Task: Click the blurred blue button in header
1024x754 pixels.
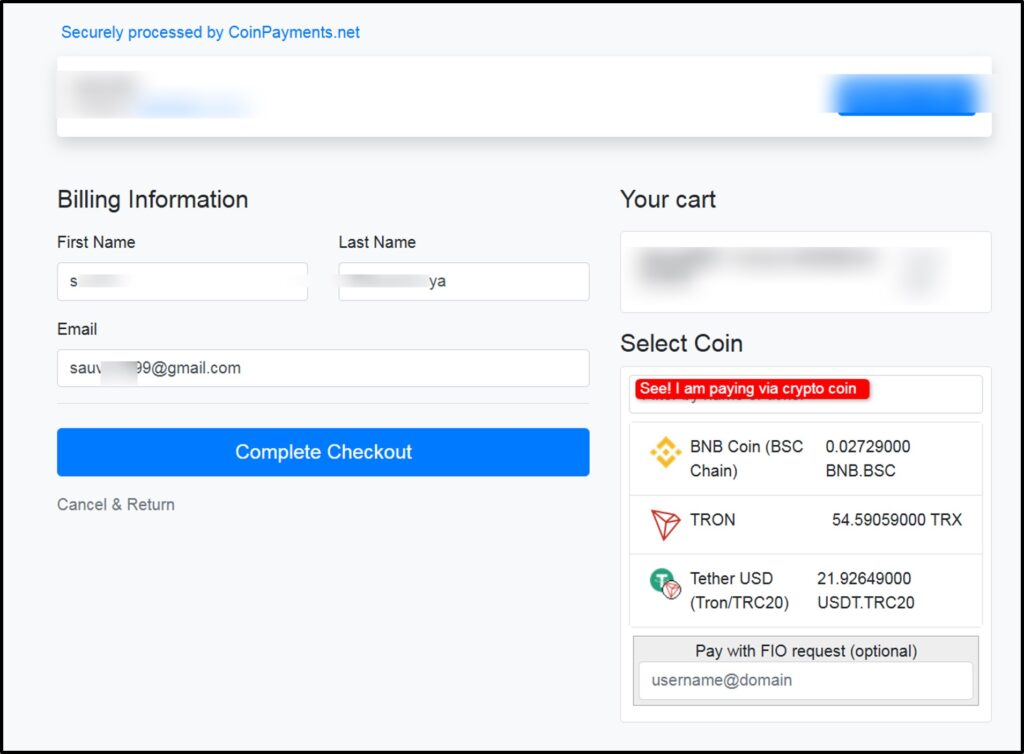Action: [x=906, y=96]
